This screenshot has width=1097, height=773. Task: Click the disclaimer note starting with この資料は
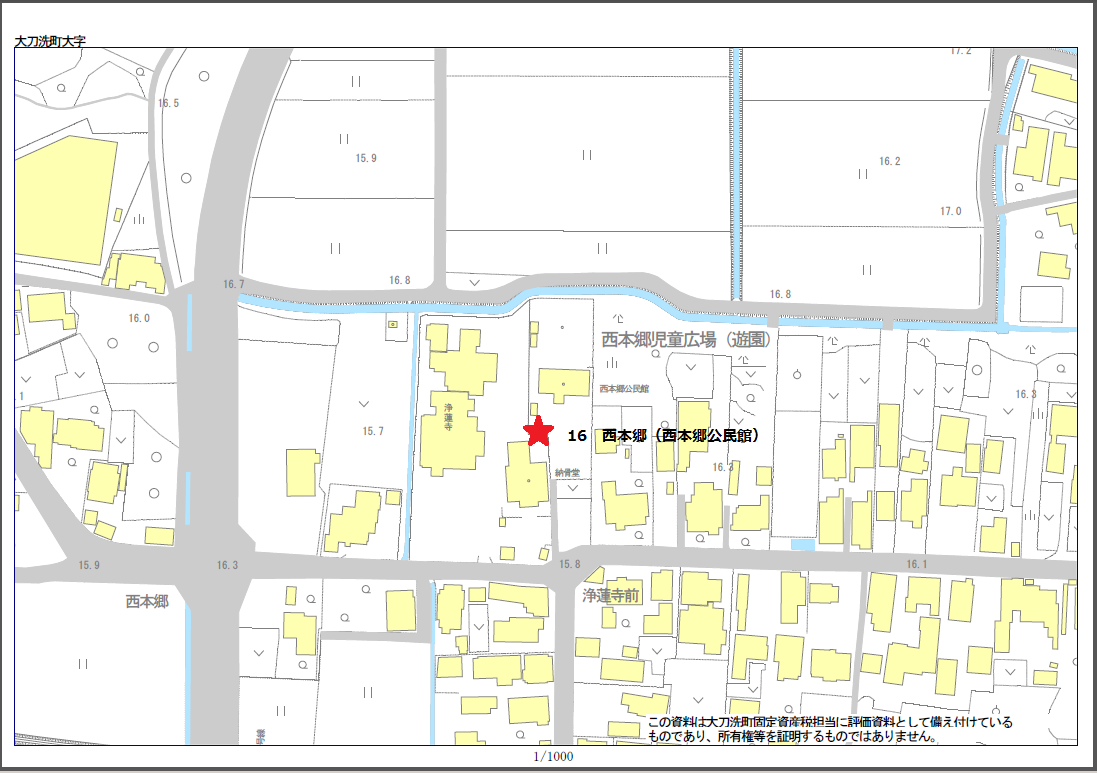[x=830, y=729]
